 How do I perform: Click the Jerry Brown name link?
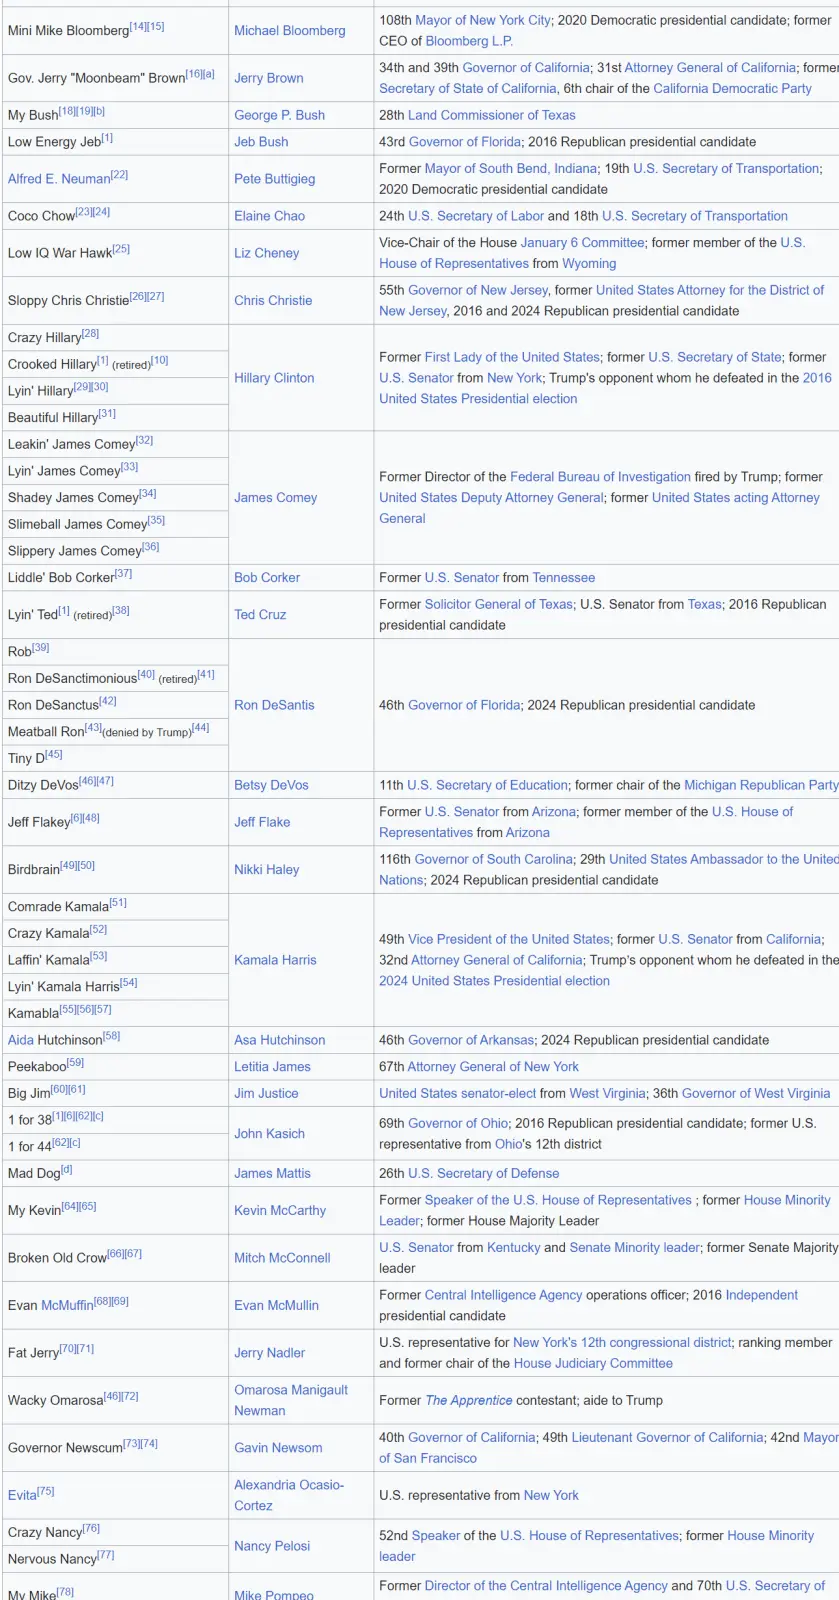pos(268,78)
